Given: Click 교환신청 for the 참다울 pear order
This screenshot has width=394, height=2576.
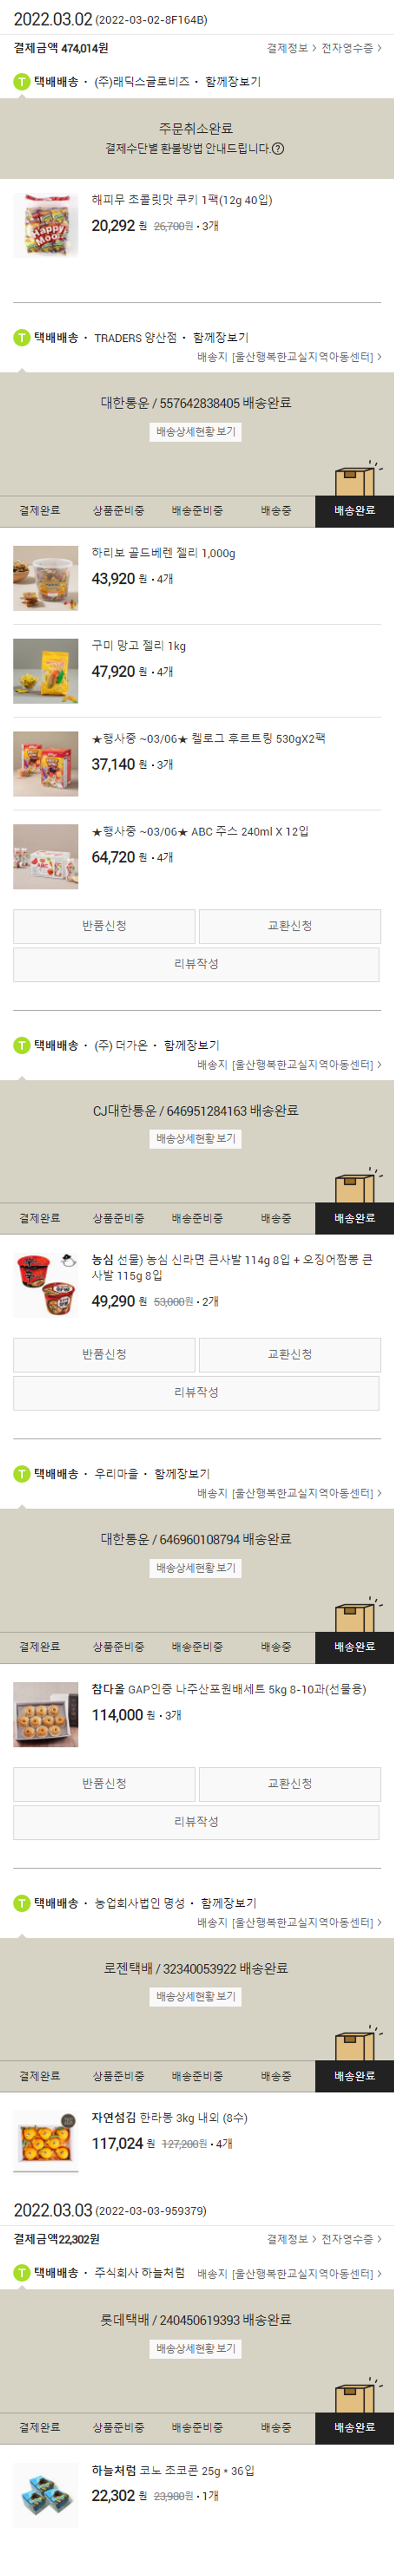Looking at the screenshot, I should coord(290,1783).
